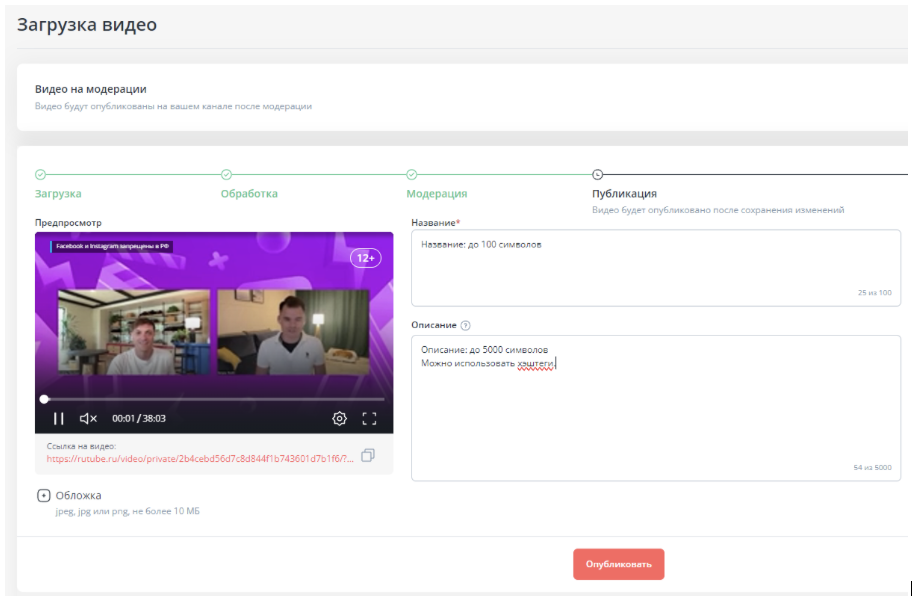Viewport: 912px width, 596px height.
Task: Pause the video preview
Action: point(59,418)
